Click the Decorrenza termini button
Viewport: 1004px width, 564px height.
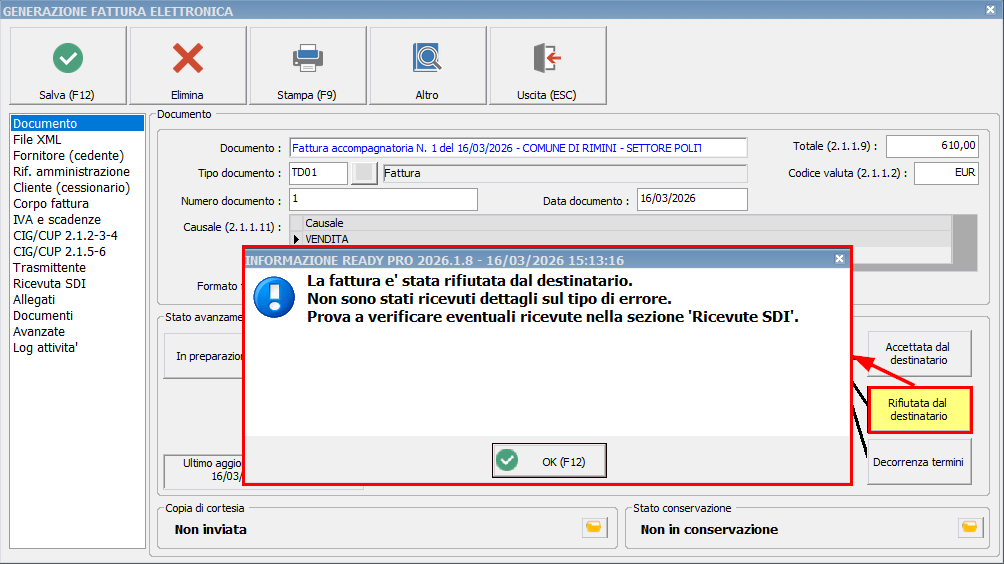[918, 462]
